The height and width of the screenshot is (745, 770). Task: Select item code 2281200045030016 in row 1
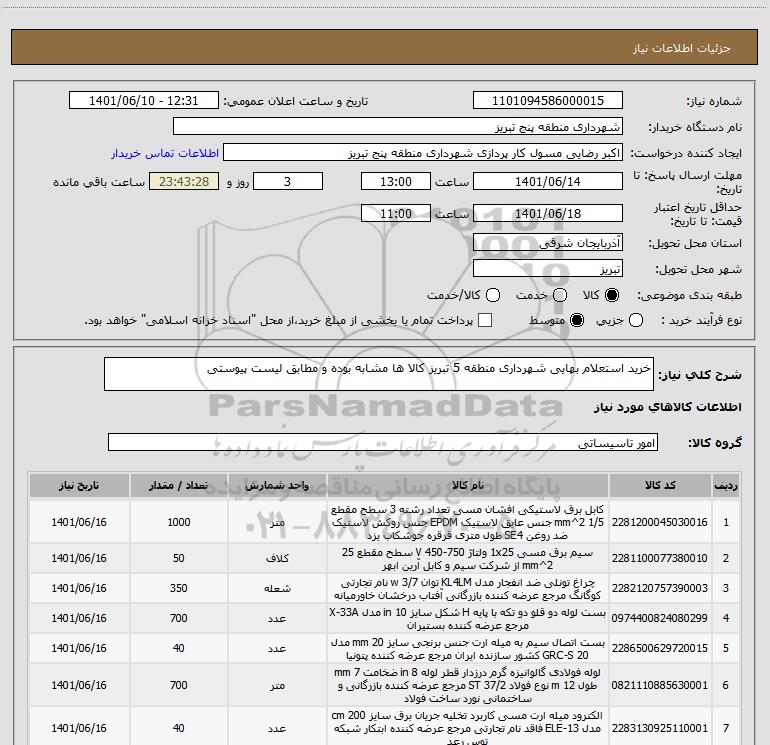(660, 522)
